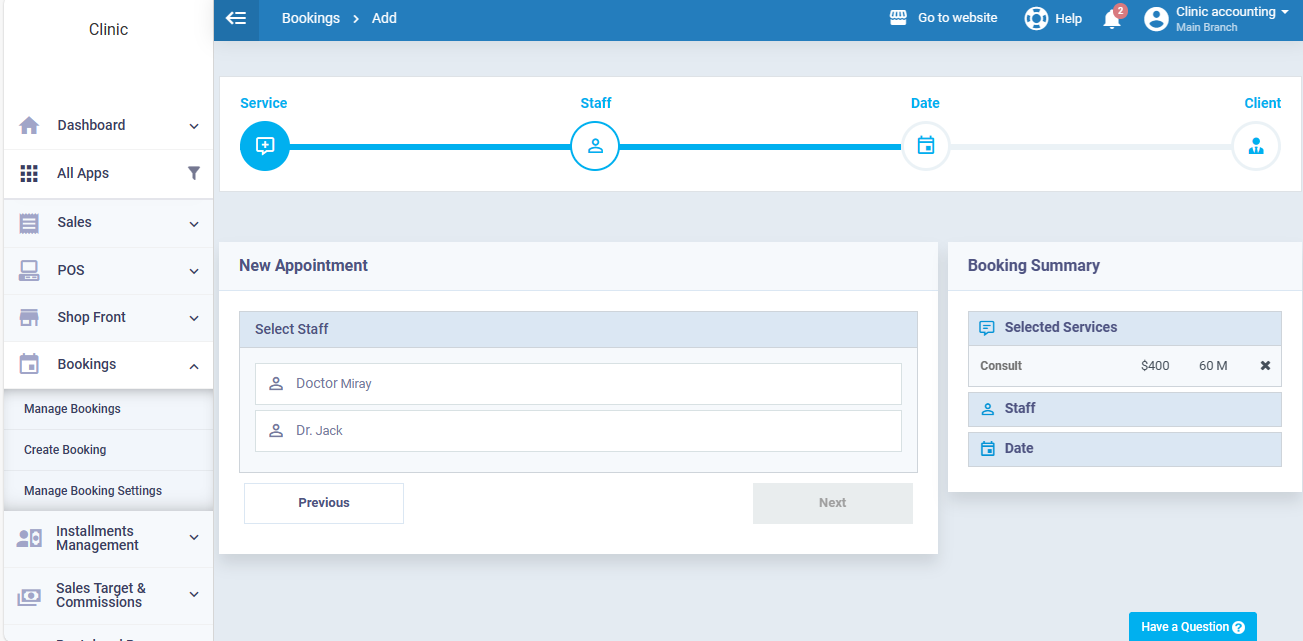Collapse sidebar with the back-arrow menu icon
The width and height of the screenshot is (1303, 641).
236,18
